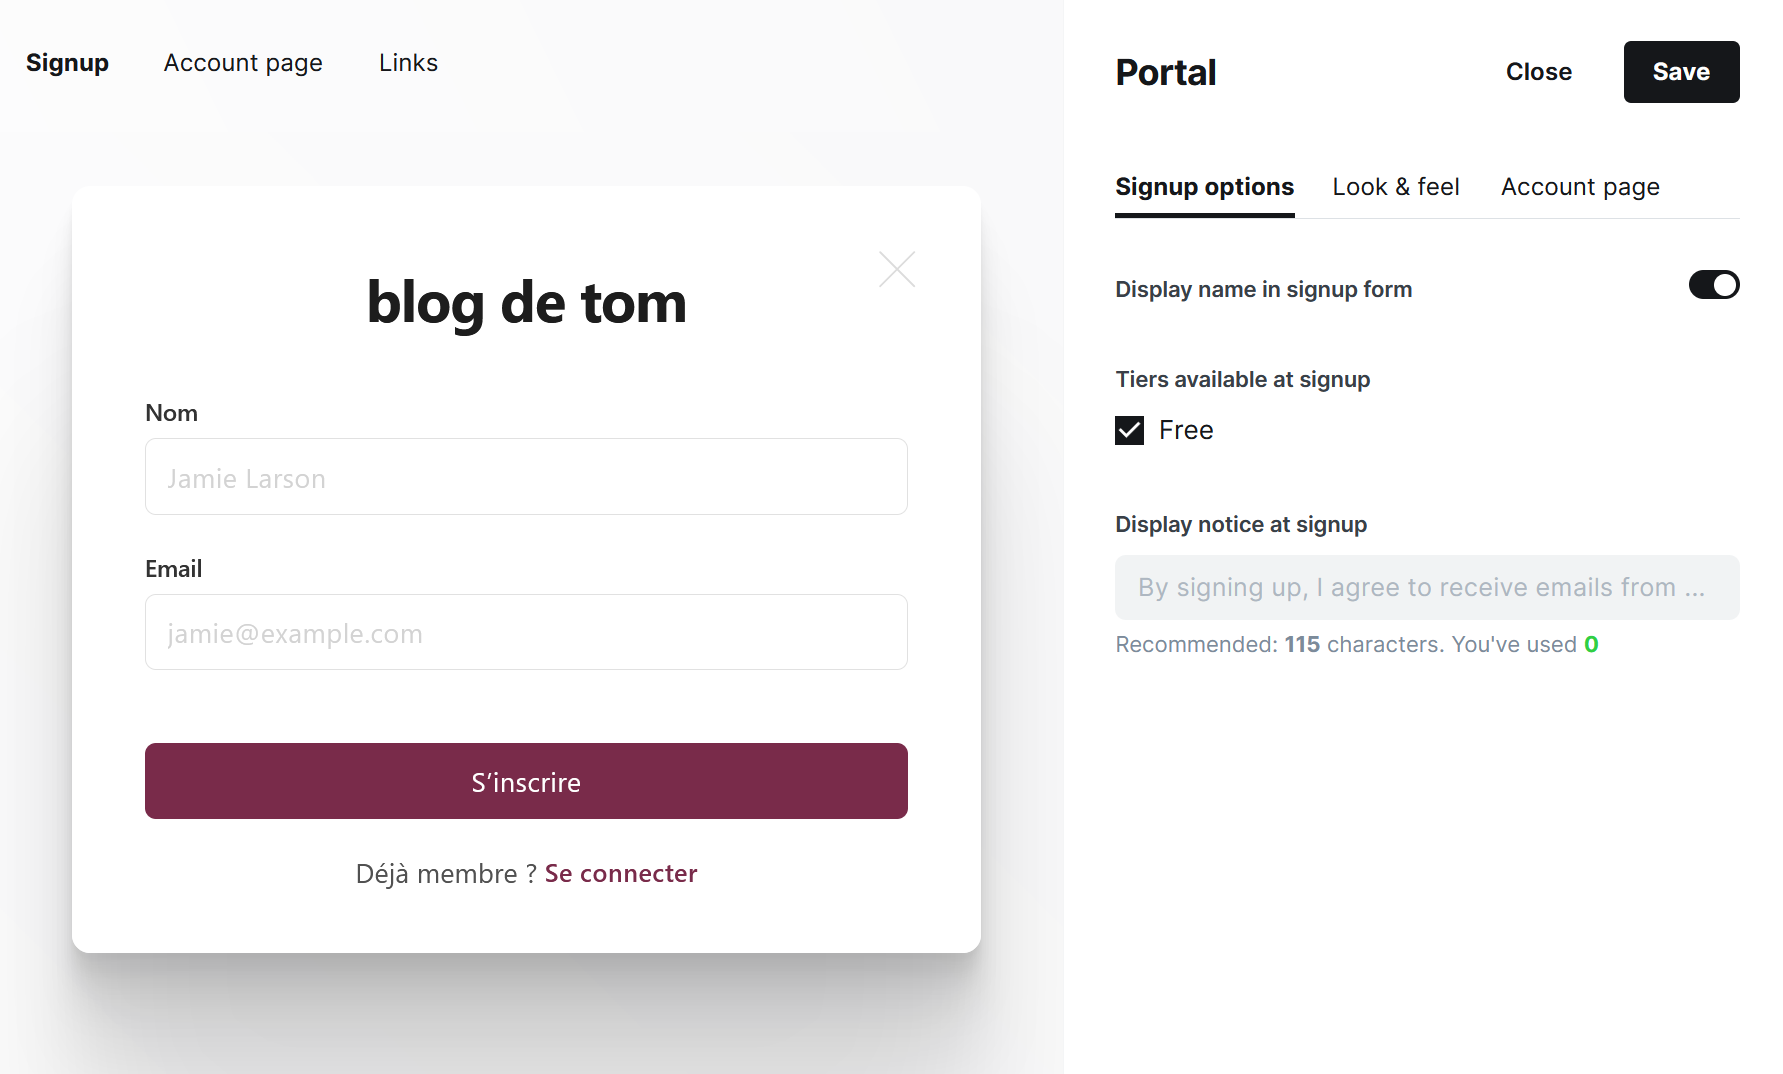Click the Email input field
Viewport: 1783px width, 1074px height.
tap(526, 632)
